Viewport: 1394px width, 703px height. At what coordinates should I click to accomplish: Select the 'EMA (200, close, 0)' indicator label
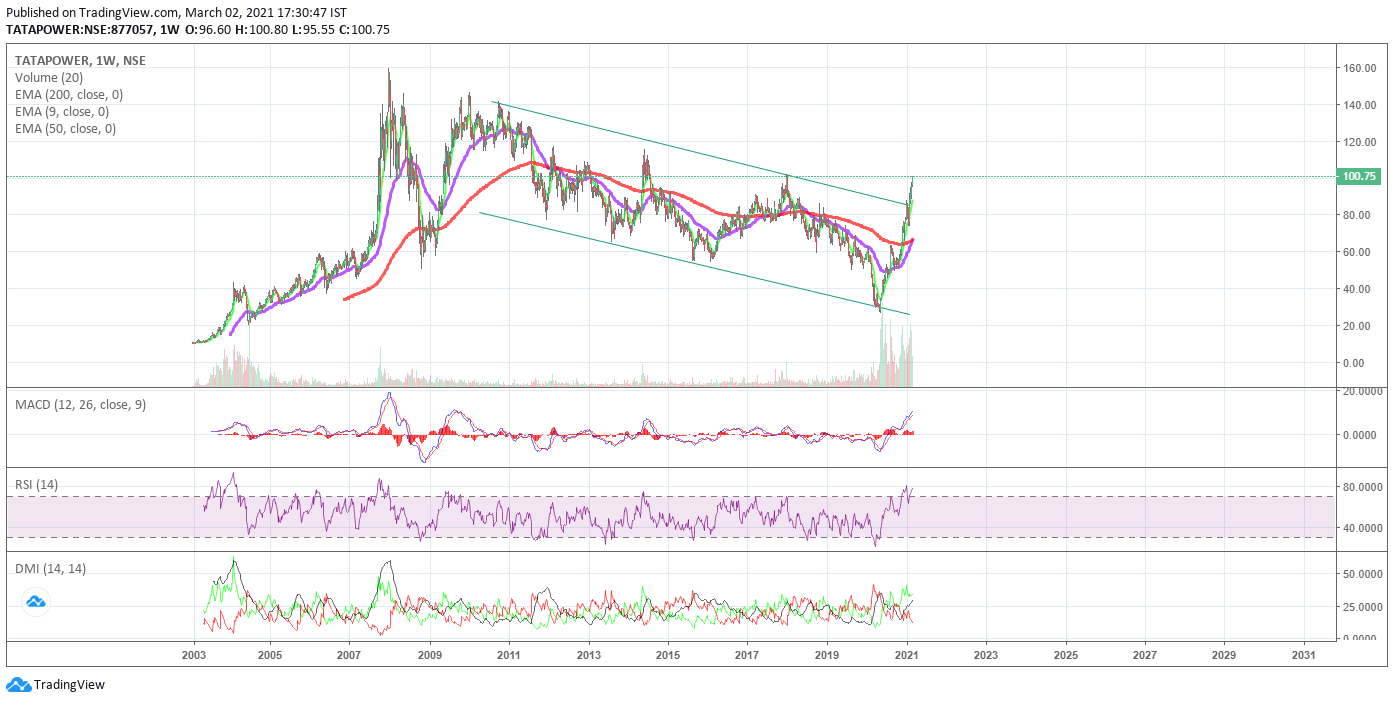click(x=69, y=94)
